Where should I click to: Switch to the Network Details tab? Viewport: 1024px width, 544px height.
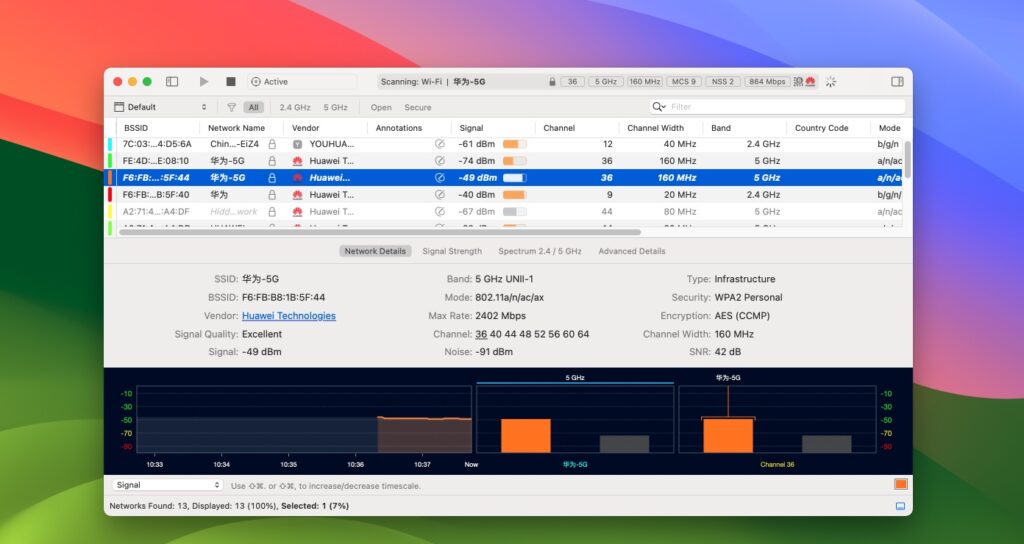(x=375, y=251)
